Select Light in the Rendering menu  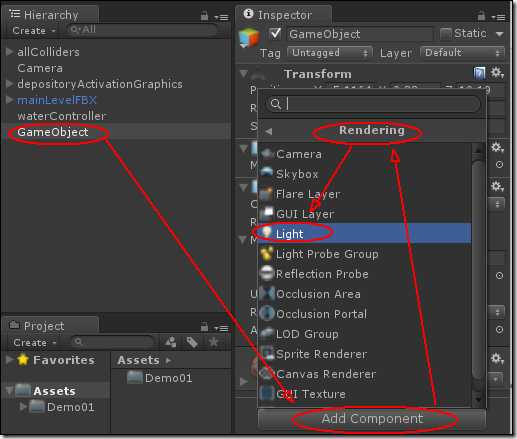pos(365,233)
